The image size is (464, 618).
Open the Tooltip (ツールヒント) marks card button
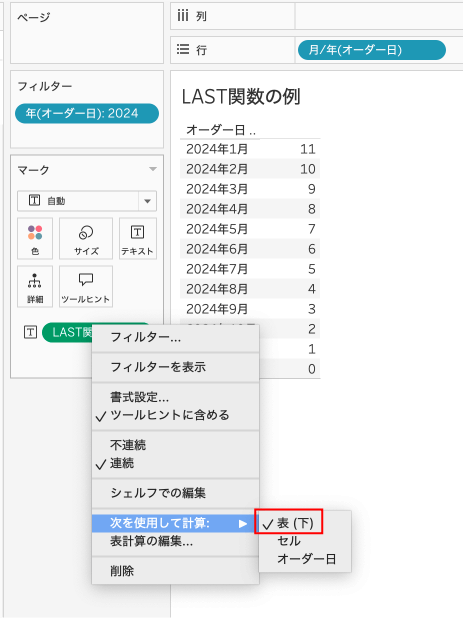click(86, 287)
